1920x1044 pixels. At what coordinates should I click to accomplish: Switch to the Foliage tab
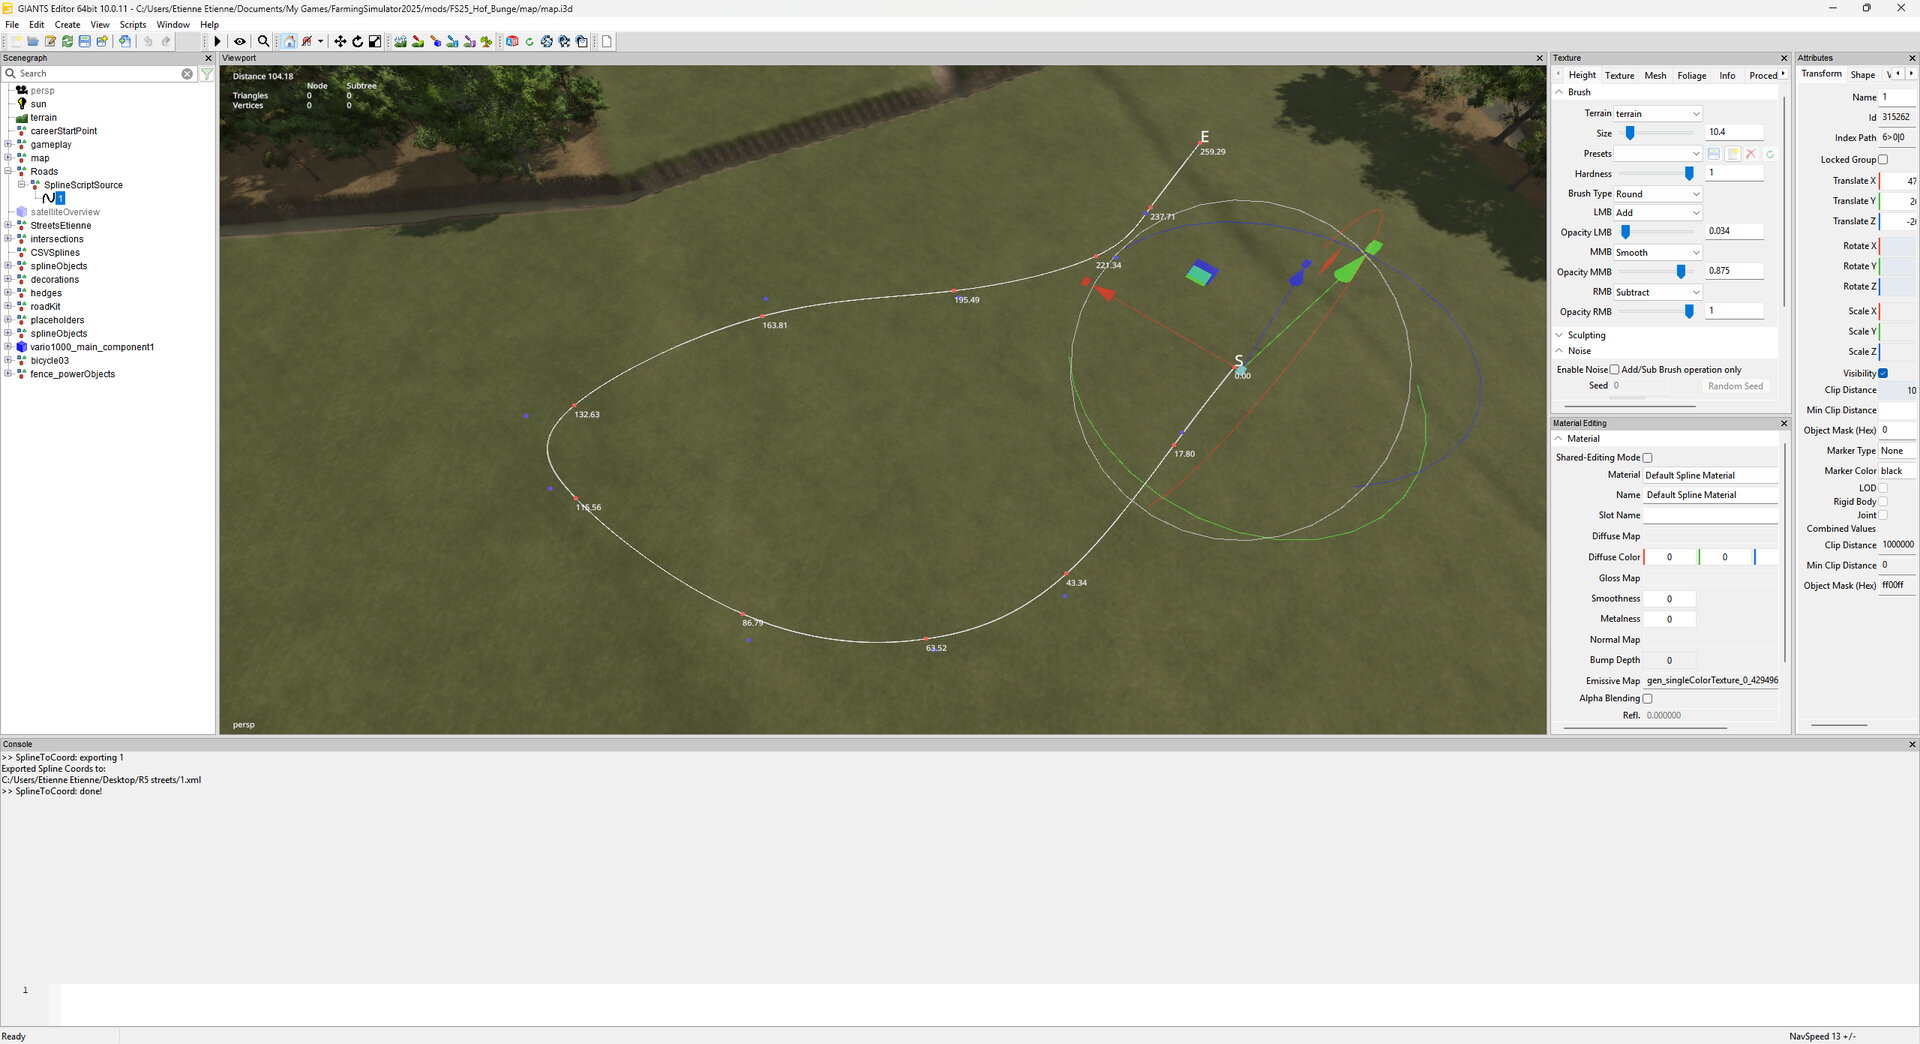click(x=1691, y=76)
